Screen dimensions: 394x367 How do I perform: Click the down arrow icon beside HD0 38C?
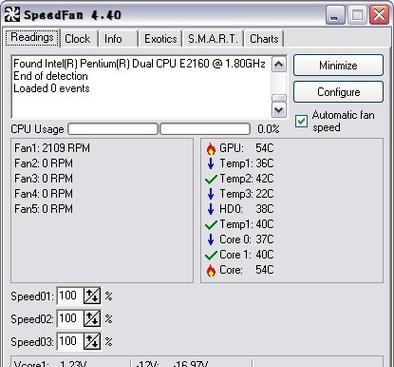coord(211,209)
